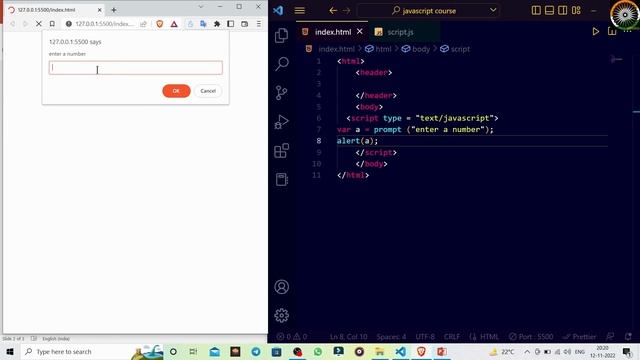Click Spaces: 4 indentation in status bar
The image size is (640, 360).
click(391, 337)
